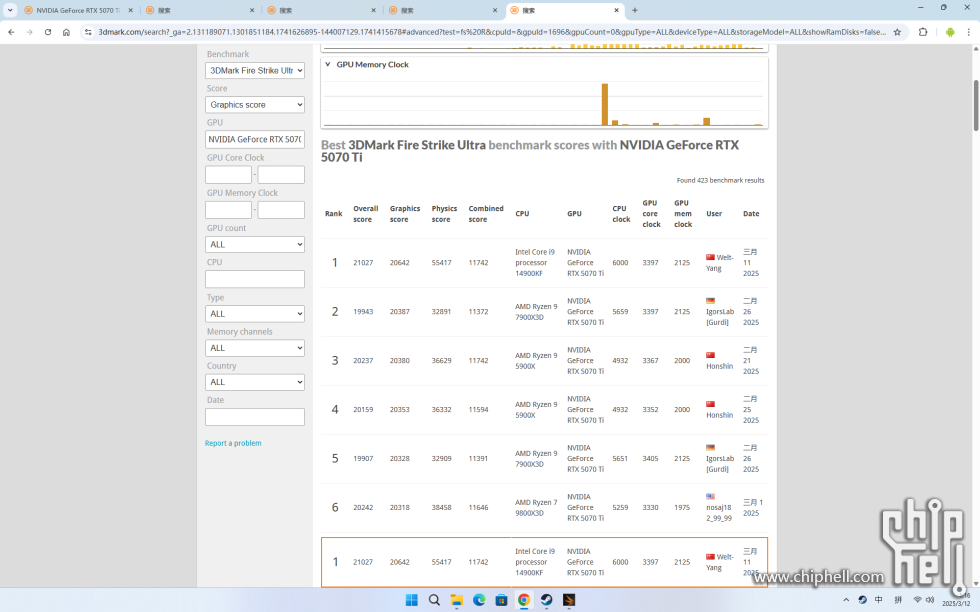Open user IgorsLab [Gurdi] in rank 2 row
Viewport: 980px width, 612px height.
coord(720,317)
